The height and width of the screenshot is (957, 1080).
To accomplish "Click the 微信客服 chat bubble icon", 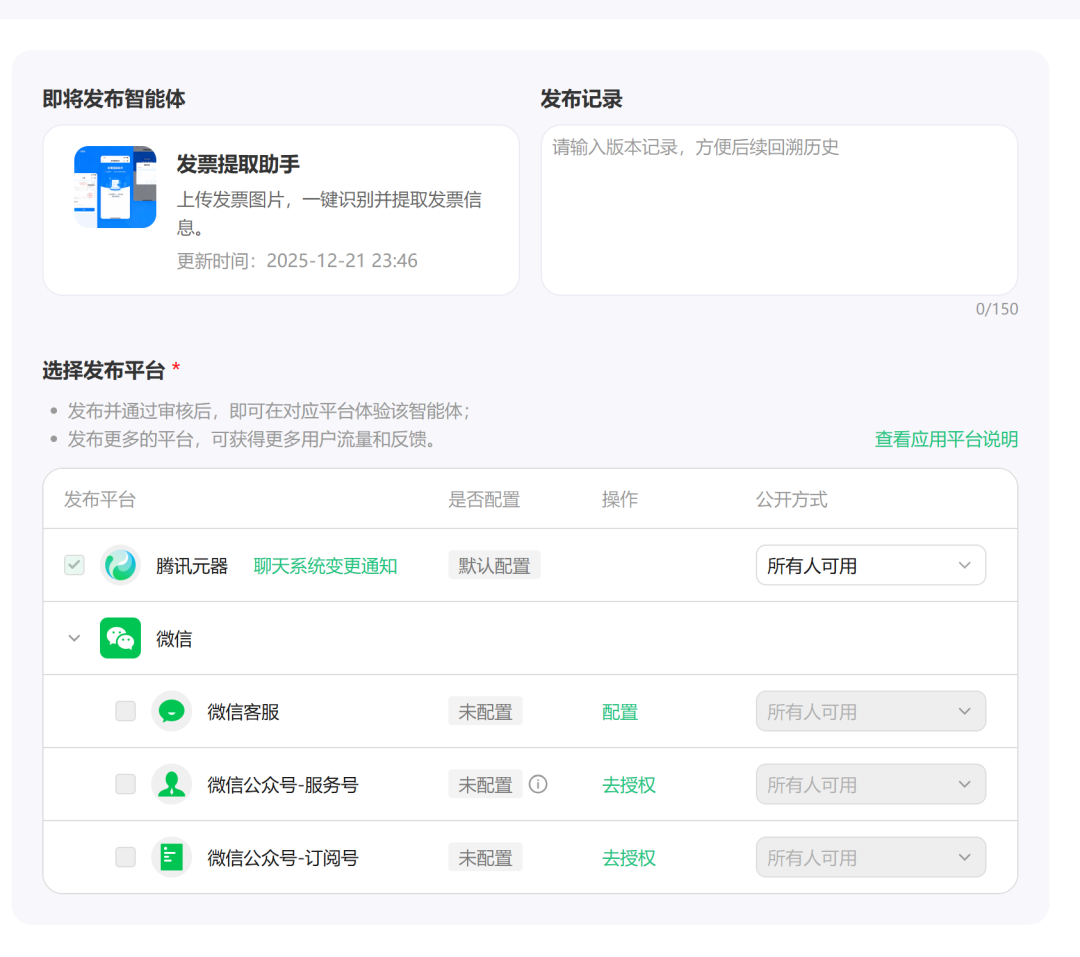I will pyautogui.click(x=171, y=712).
